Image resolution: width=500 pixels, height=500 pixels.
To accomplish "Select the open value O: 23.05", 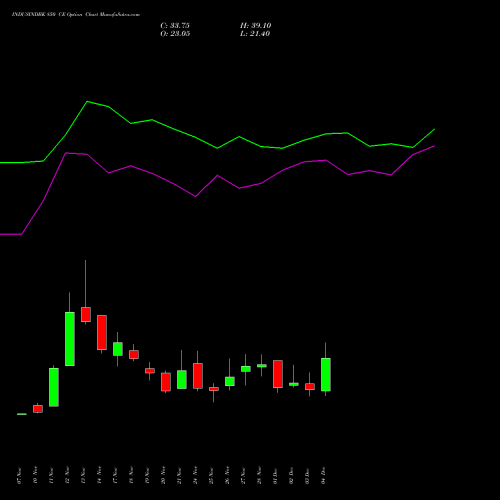I will (175, 34).
